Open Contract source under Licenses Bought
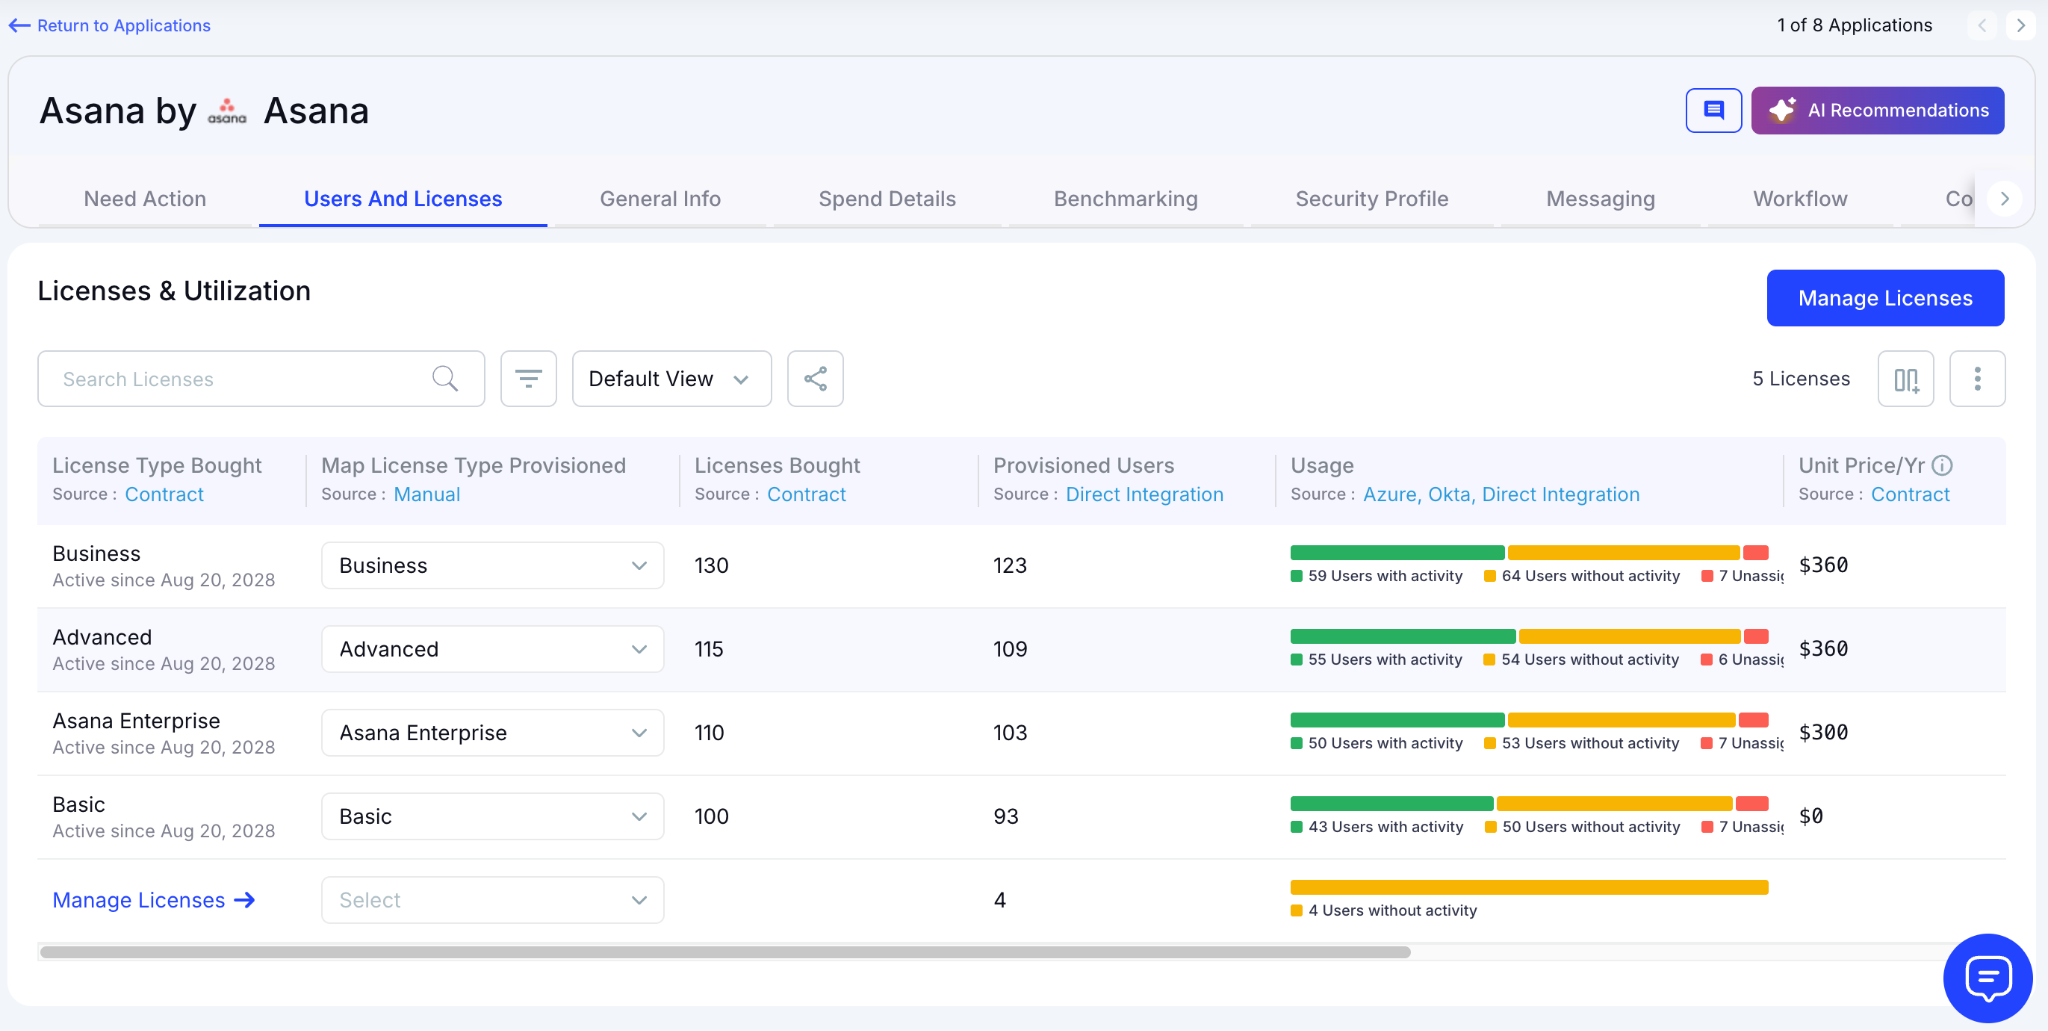Viewport: 2048px width, 1031px height. tap(806, 494)
